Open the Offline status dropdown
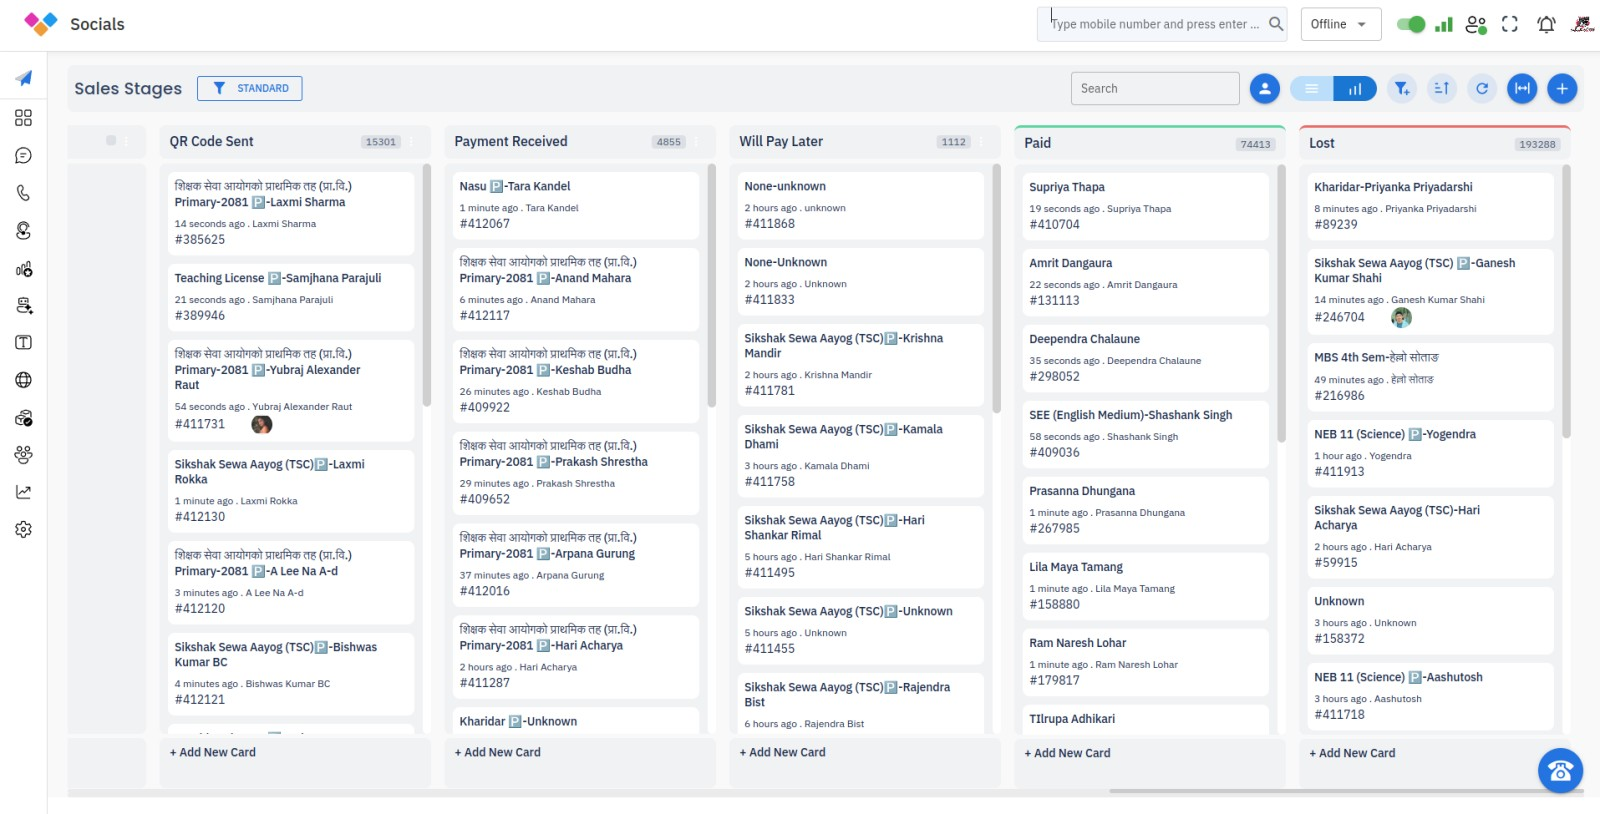Image resolution: width=1600 pixels, height=814 pixels. [x=1340, y=24]
